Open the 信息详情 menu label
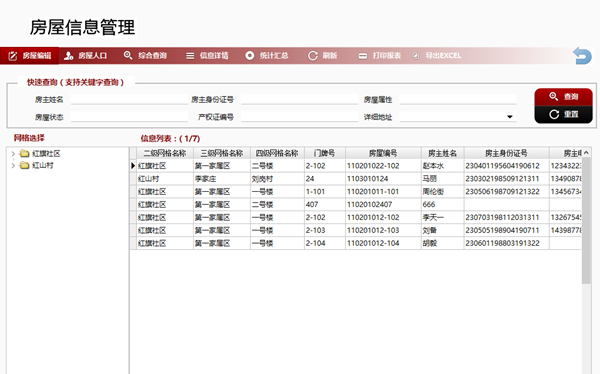600x374 pixels. click(214, 56)
